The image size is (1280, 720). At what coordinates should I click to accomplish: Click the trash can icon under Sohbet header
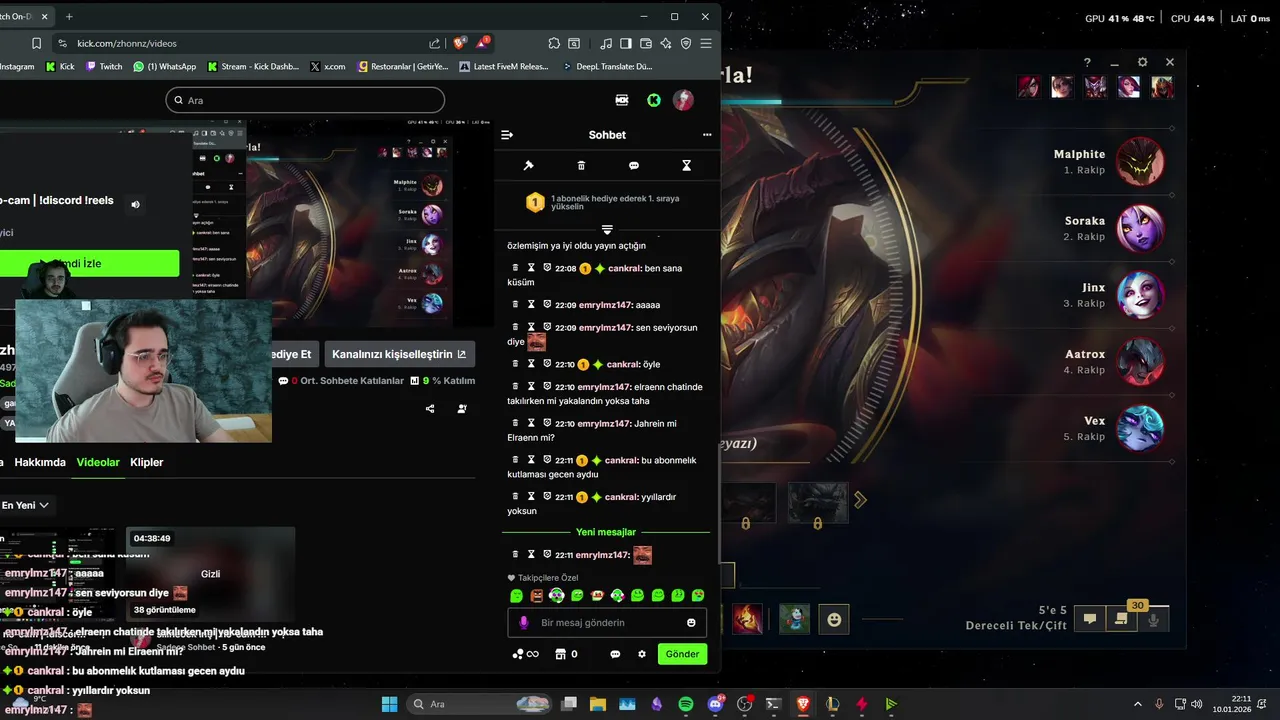(x=581, y=165)
